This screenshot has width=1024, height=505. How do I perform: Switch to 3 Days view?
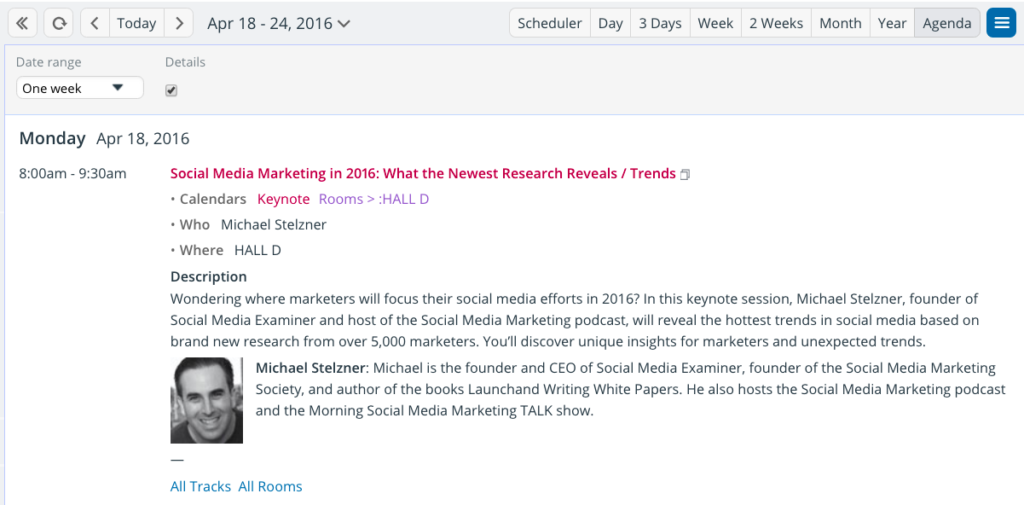point(660,24)
